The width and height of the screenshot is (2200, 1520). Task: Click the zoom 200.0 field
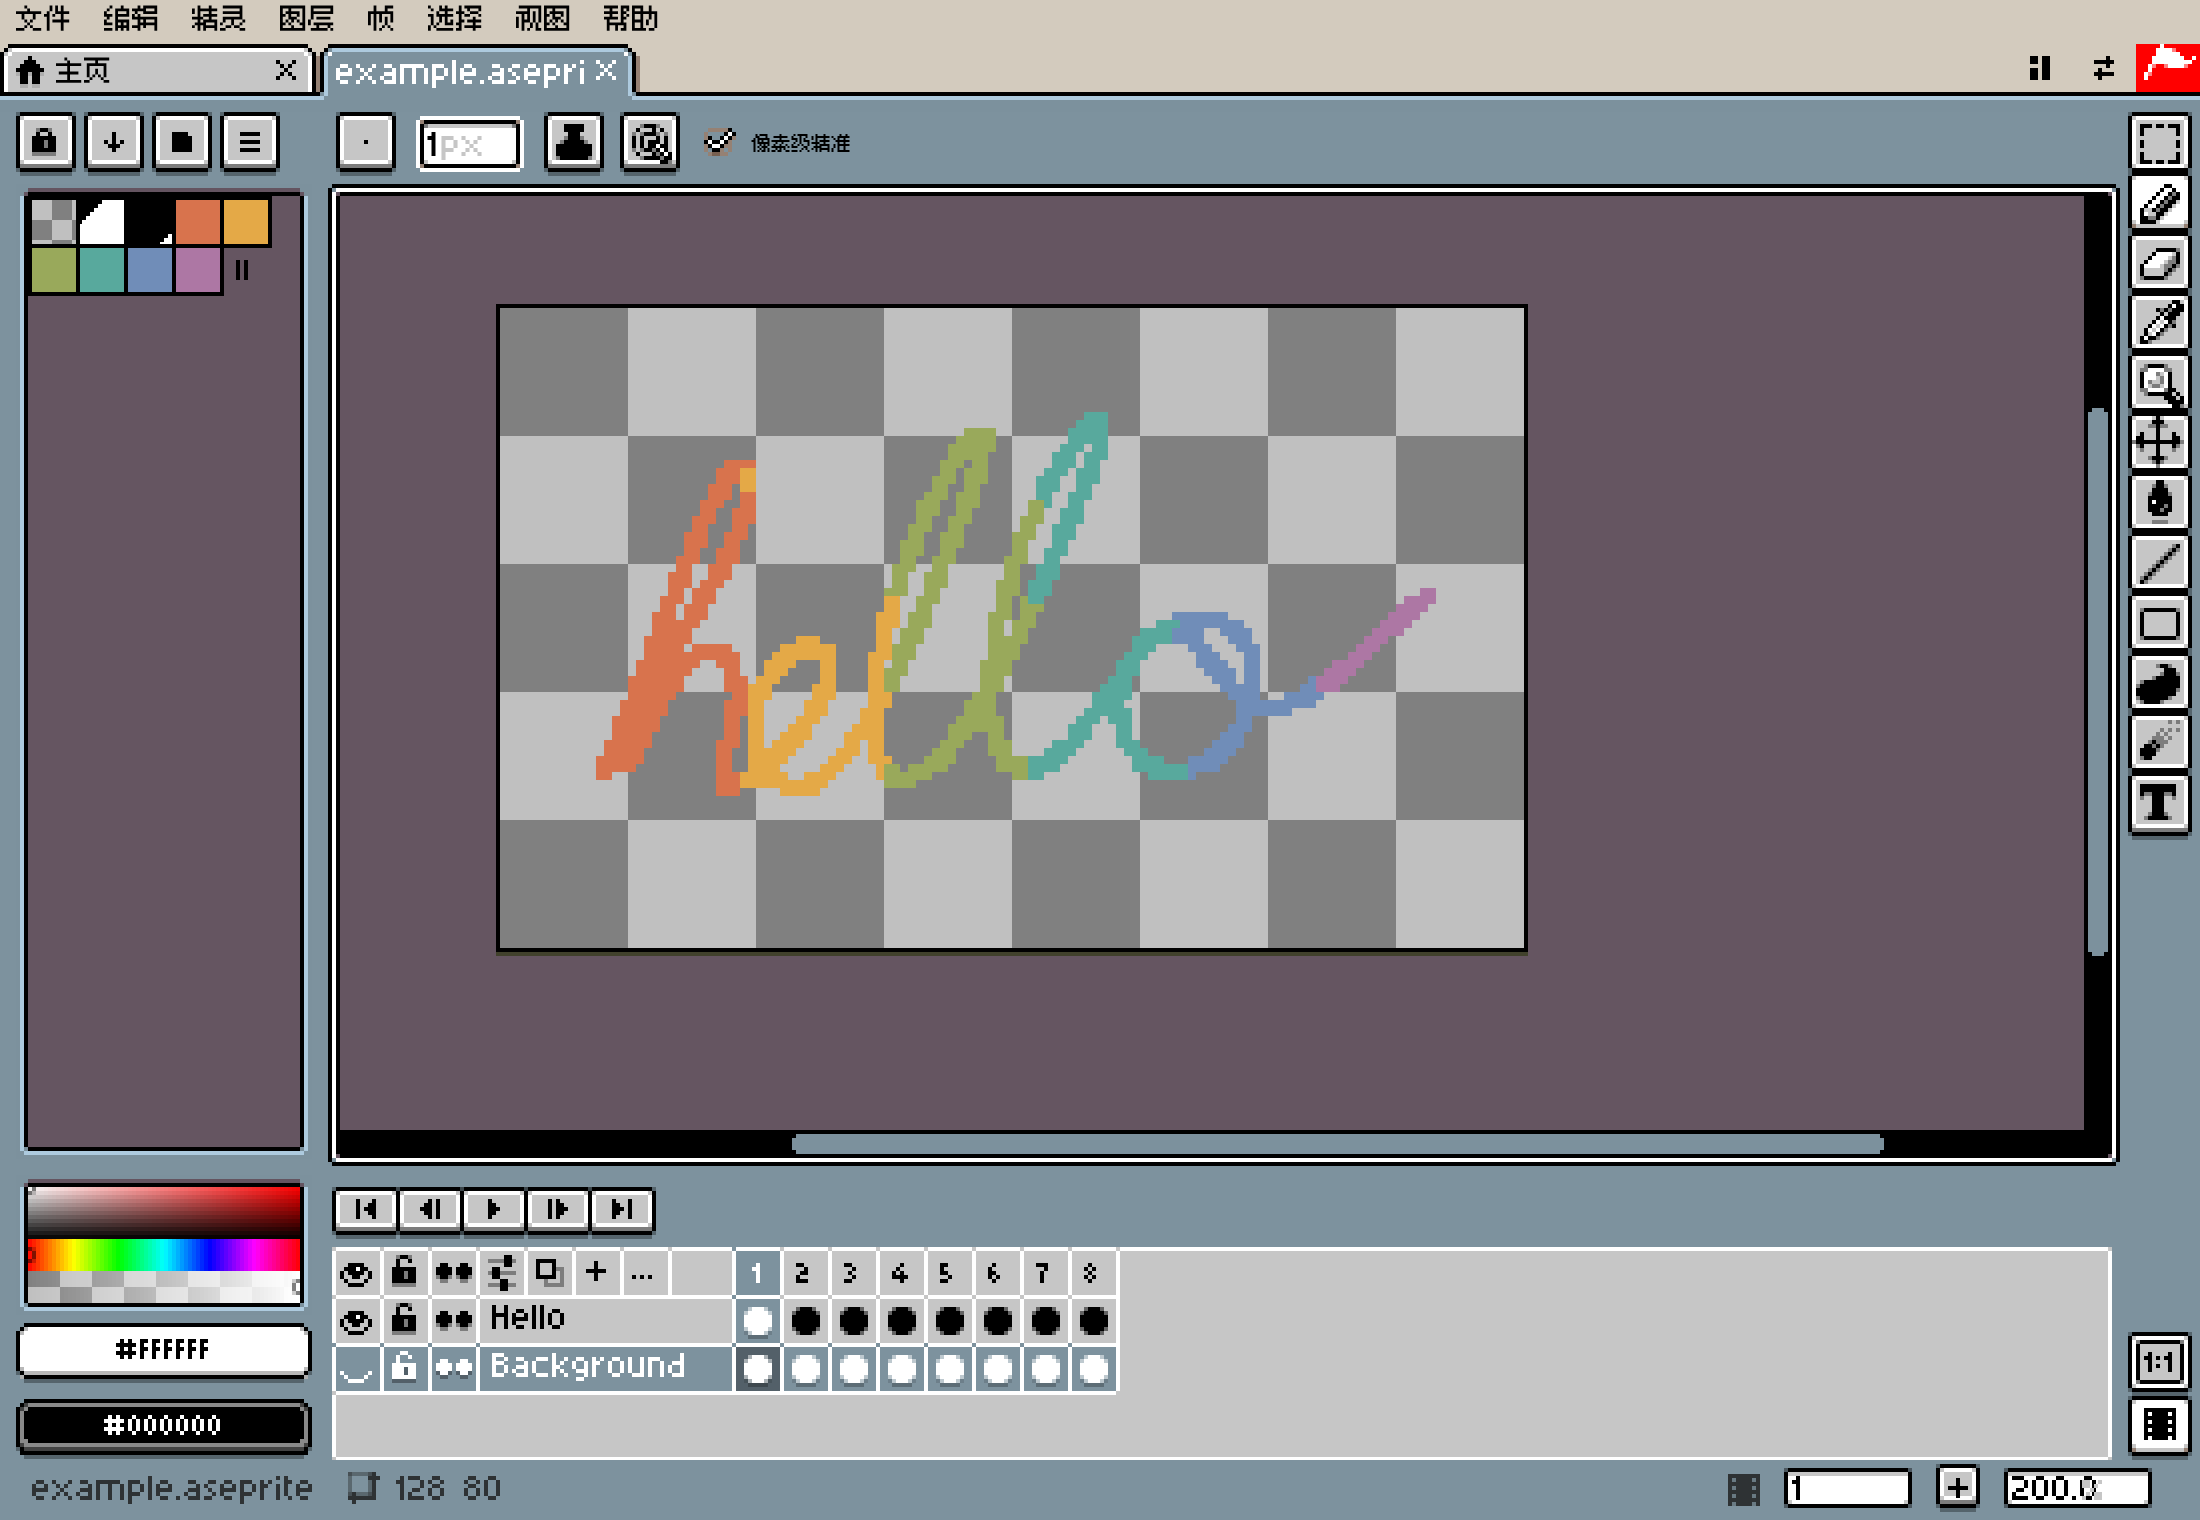pos(2077,1488)
